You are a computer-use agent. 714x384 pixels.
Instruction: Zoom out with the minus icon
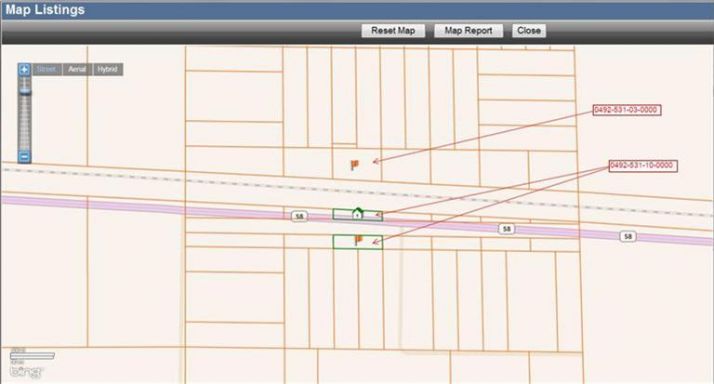pos(24,157)
